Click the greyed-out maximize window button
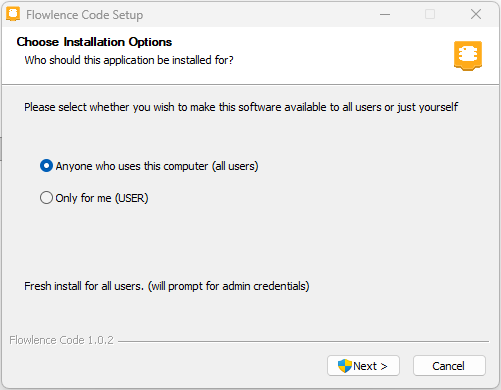501x390 pixels. click(x=430, y=14)
